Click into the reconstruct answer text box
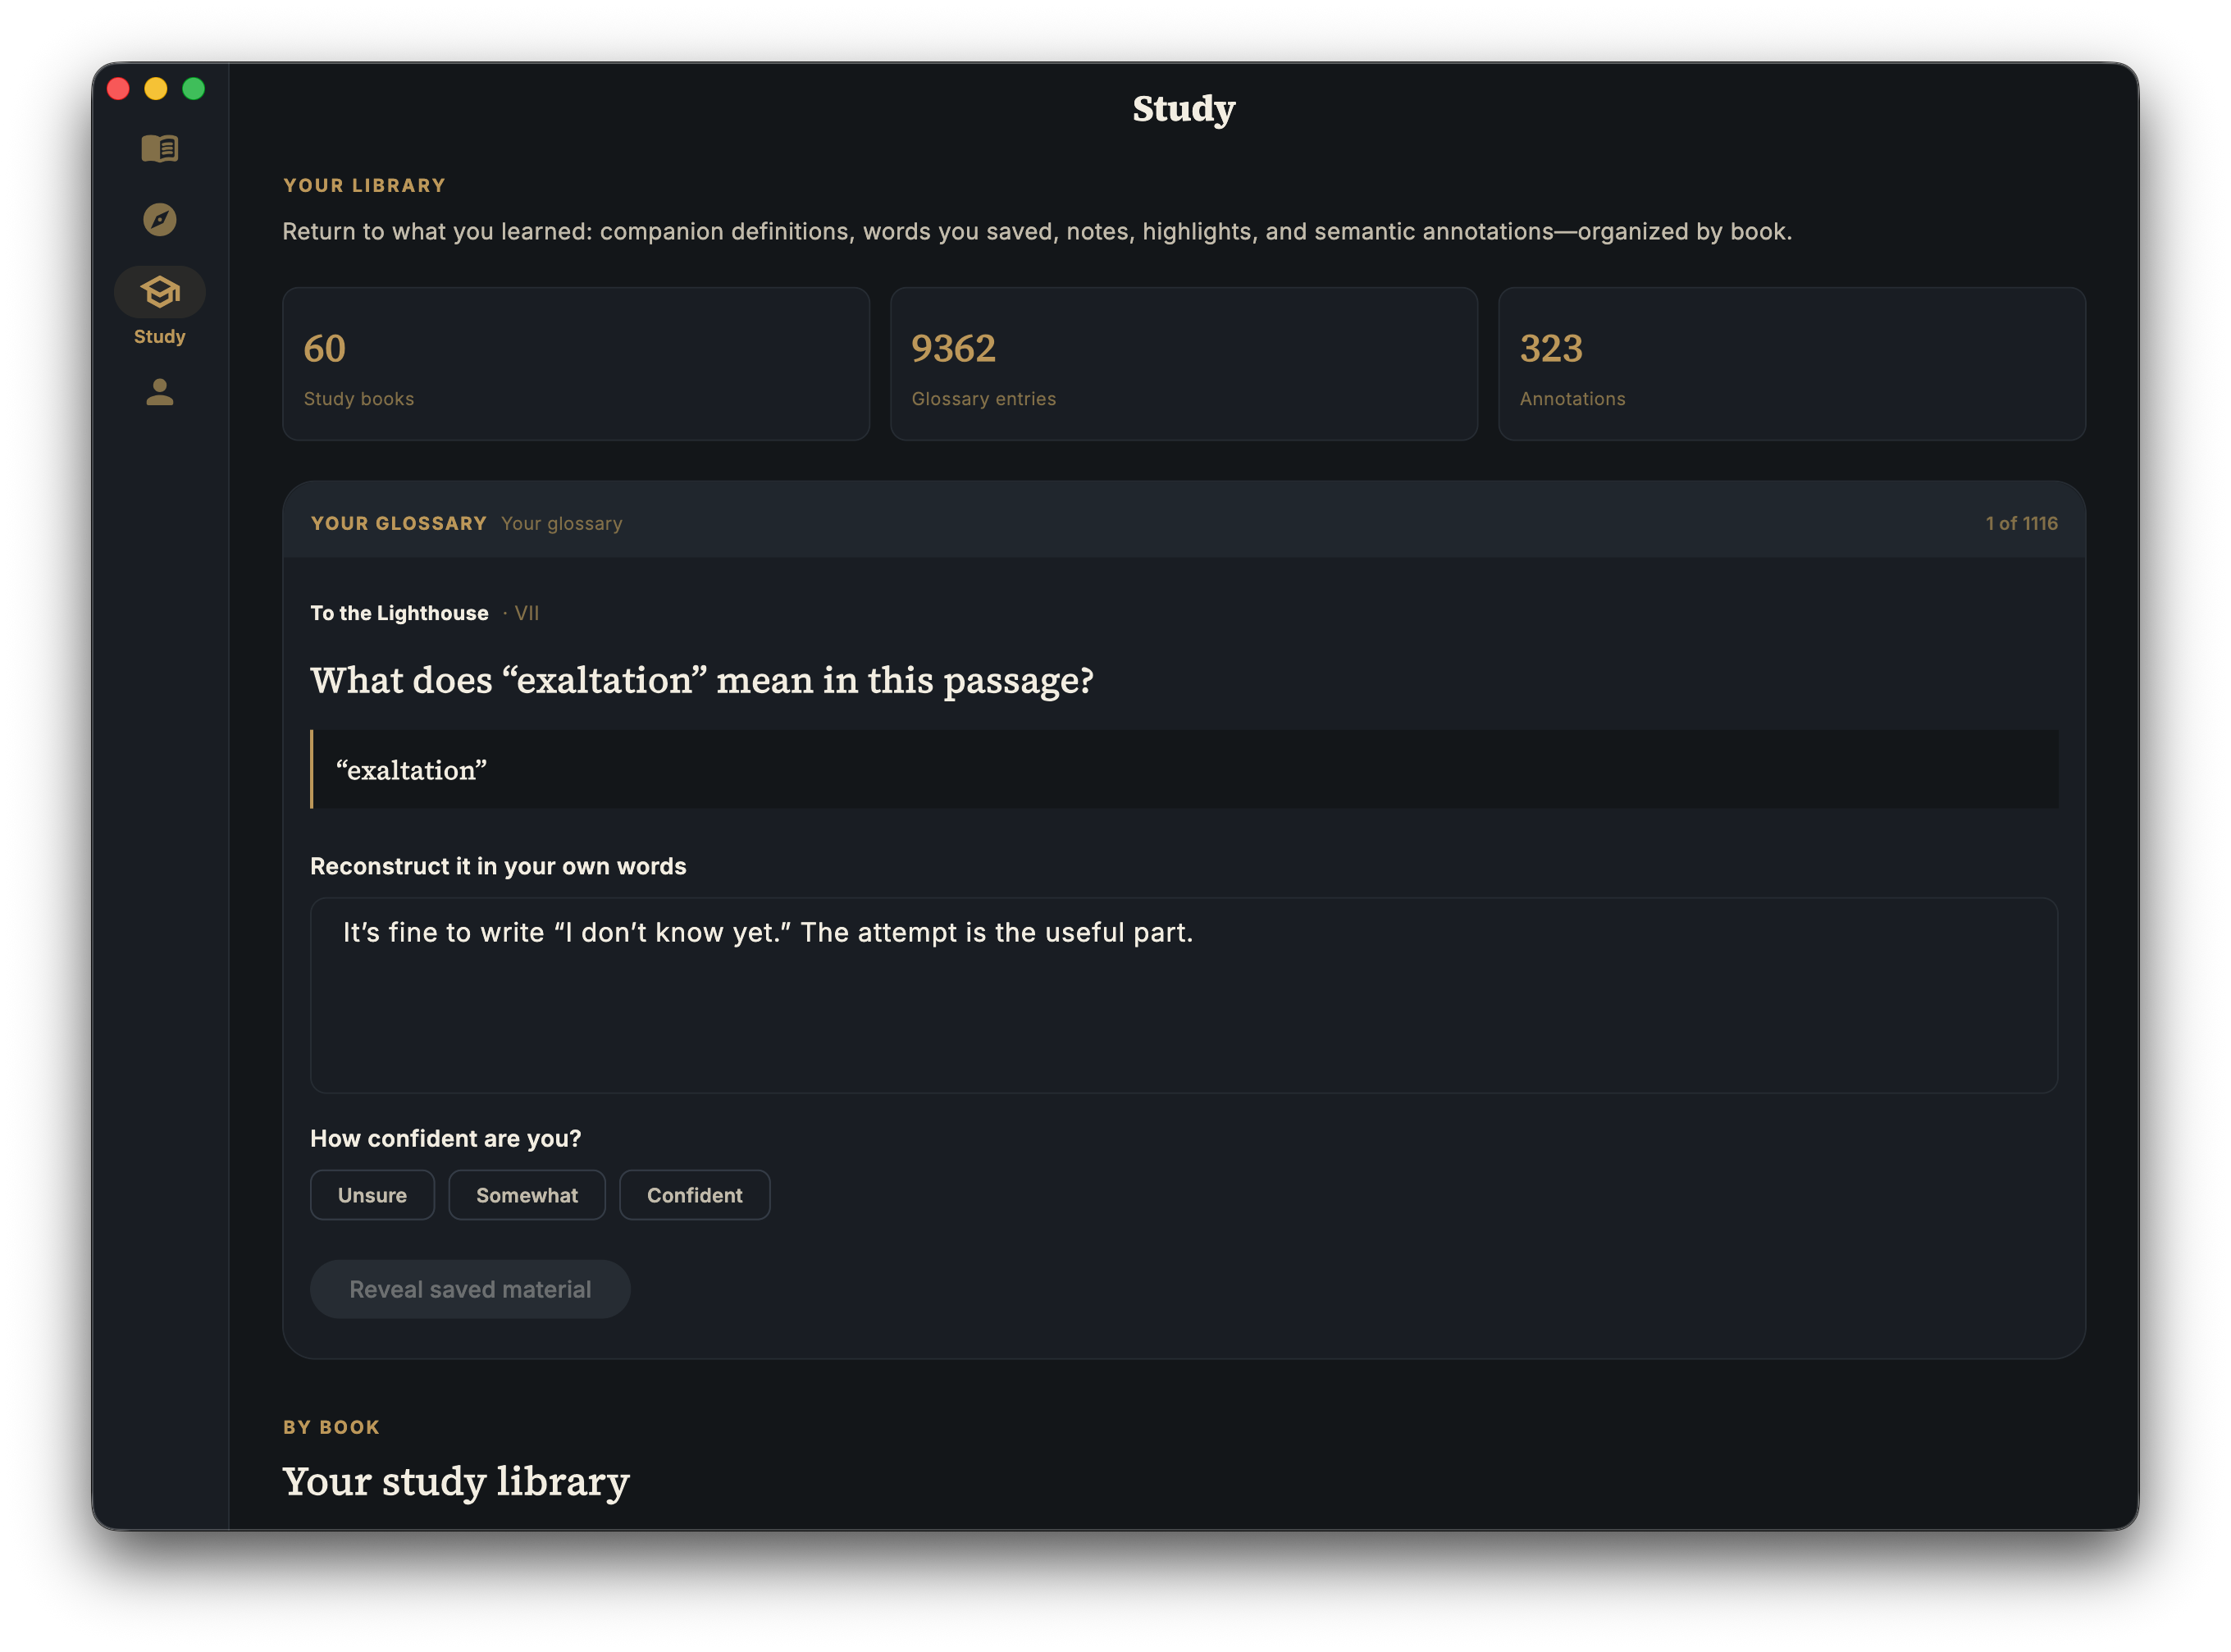The height and width of the screenshot is (1652, 2231). coord(1184,995)
